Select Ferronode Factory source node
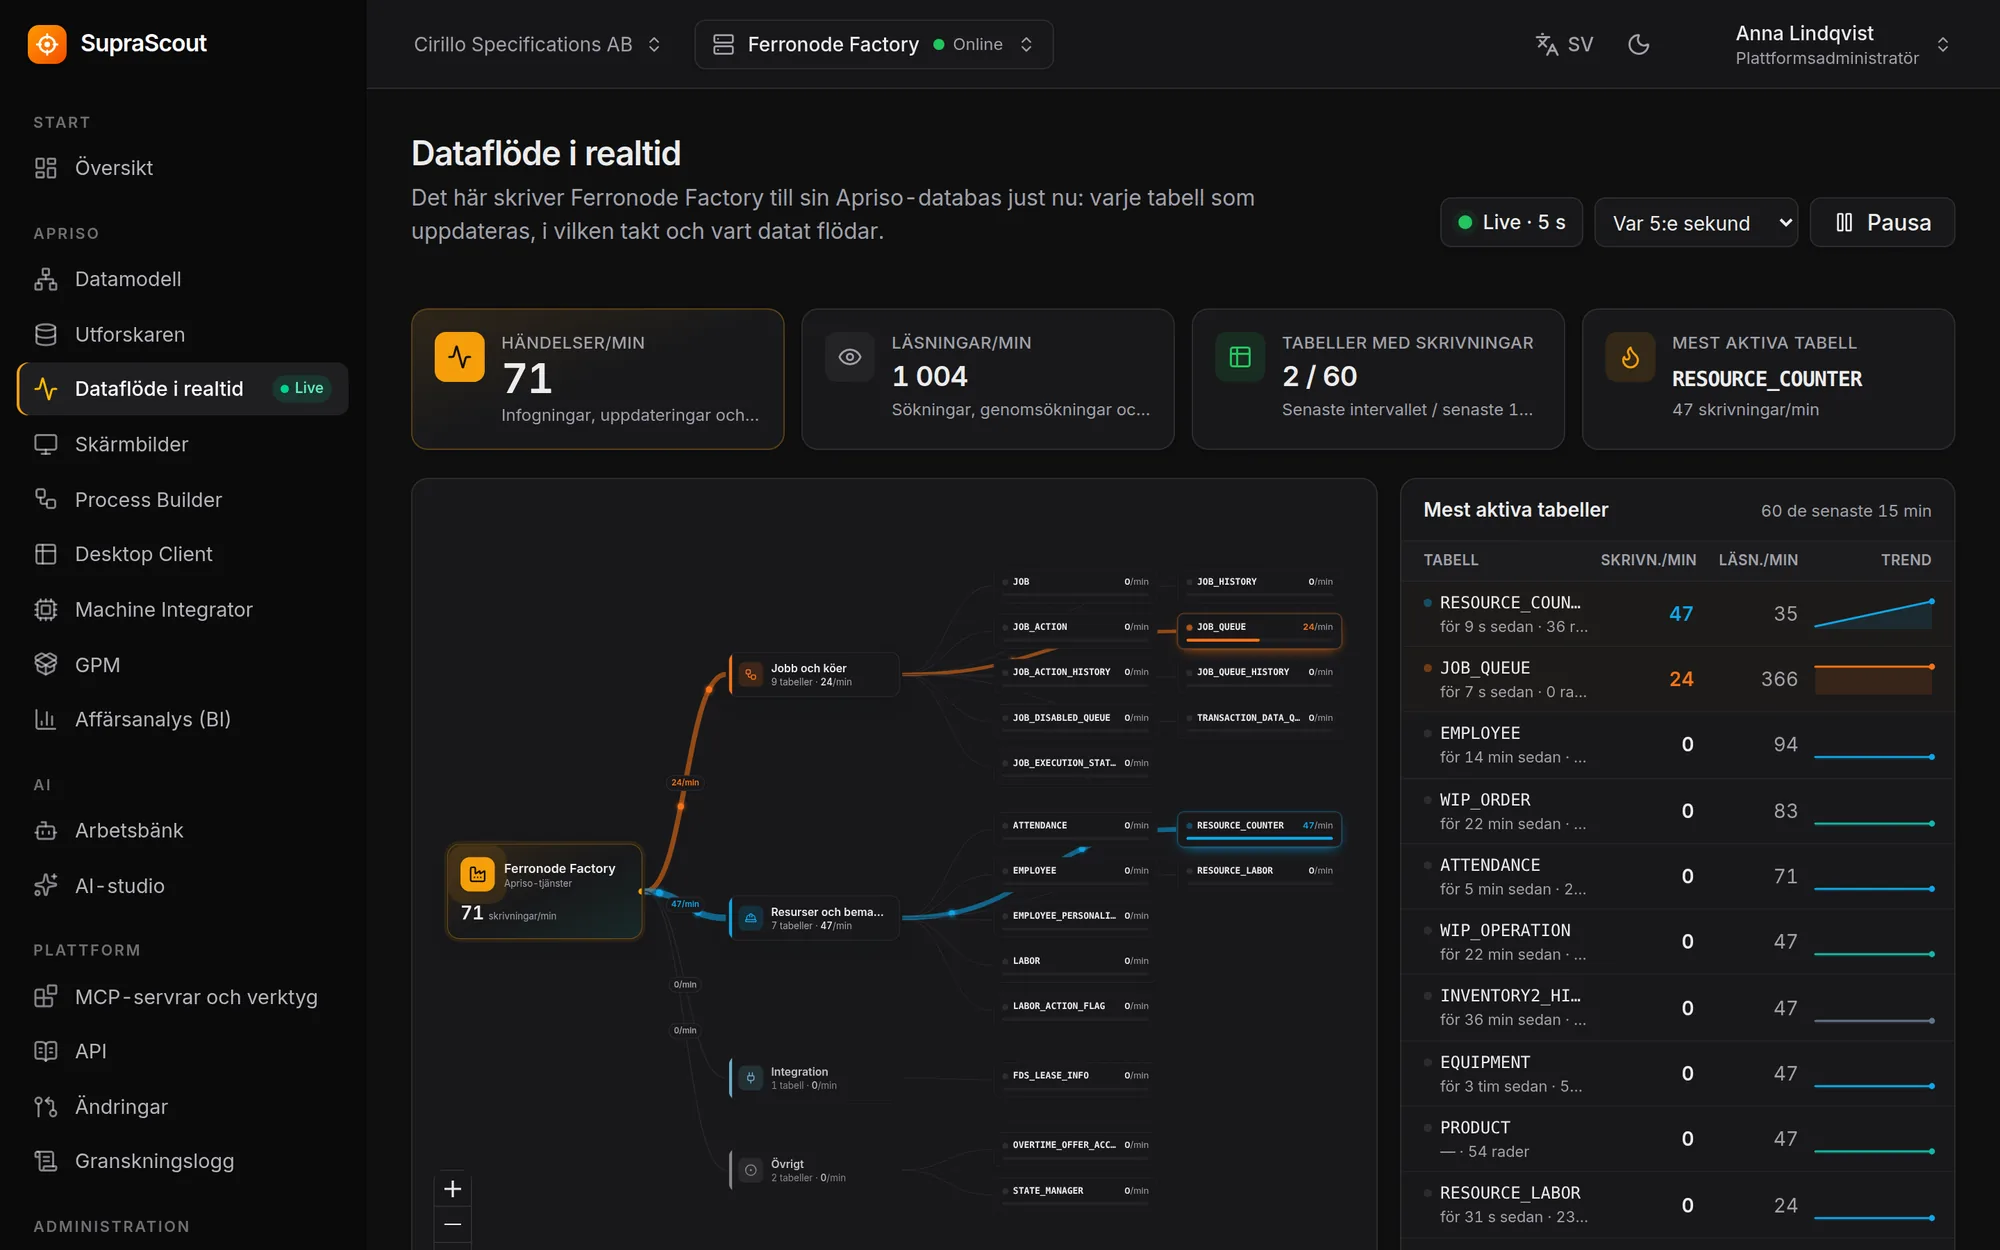Viewport: 2000px width, 1250px height. click(x=544, y=891)
